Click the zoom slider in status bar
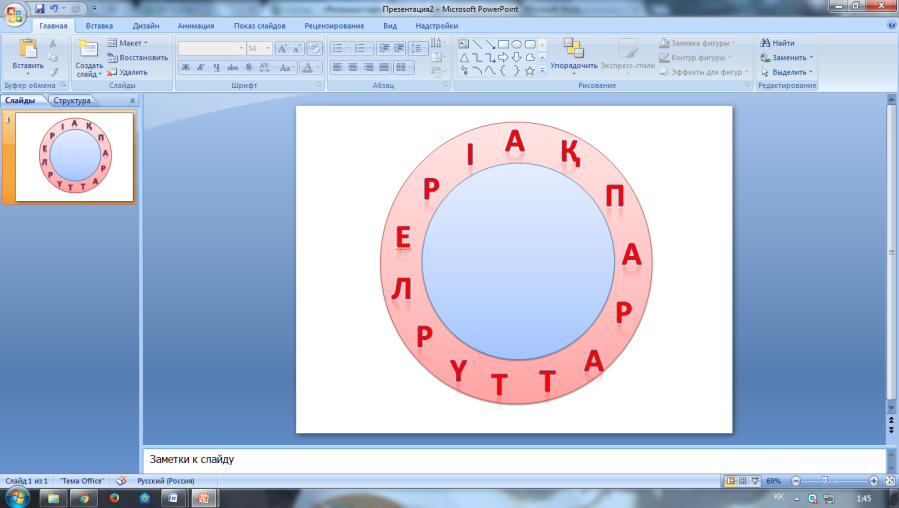 click(x=824, y=481)
